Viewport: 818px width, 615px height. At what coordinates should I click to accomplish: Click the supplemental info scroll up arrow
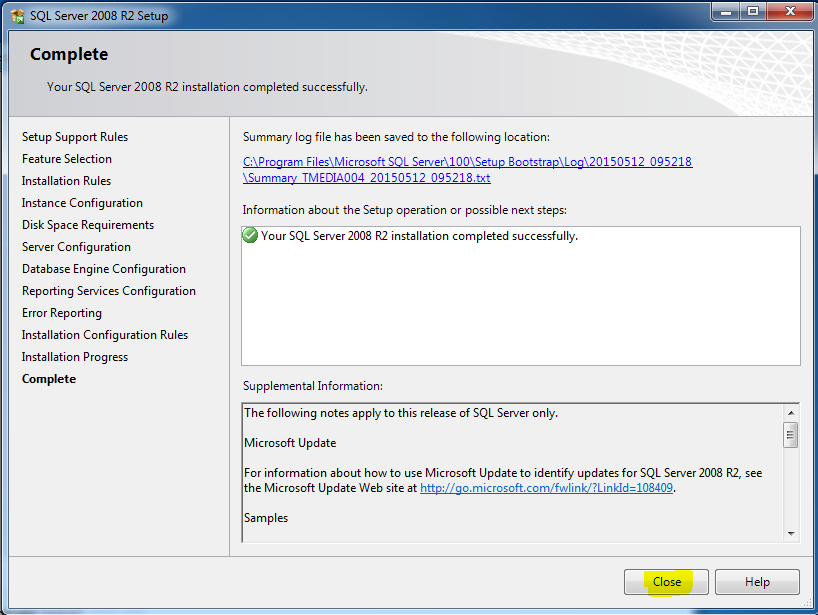click(x=791, y=413)
